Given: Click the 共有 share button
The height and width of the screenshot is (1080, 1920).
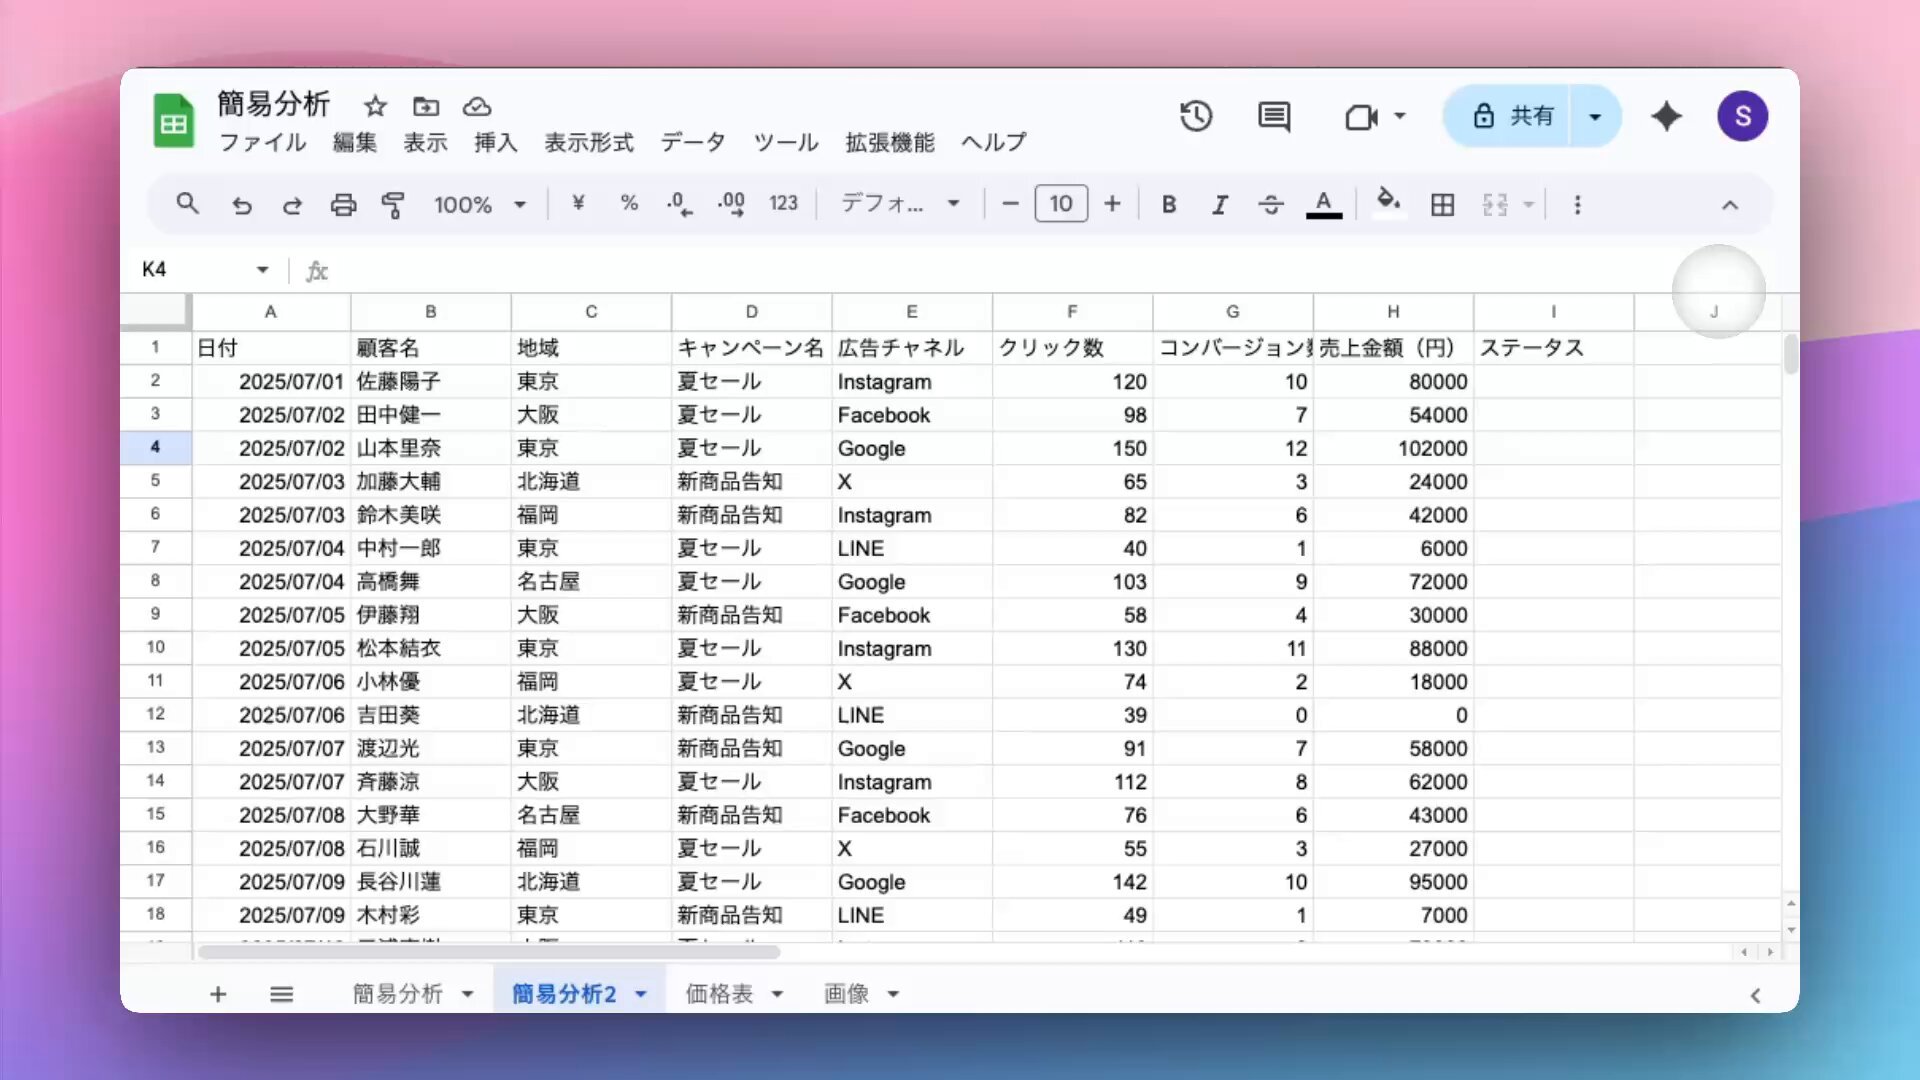Looking at the screenshot, I should [x=1512, y=117].
